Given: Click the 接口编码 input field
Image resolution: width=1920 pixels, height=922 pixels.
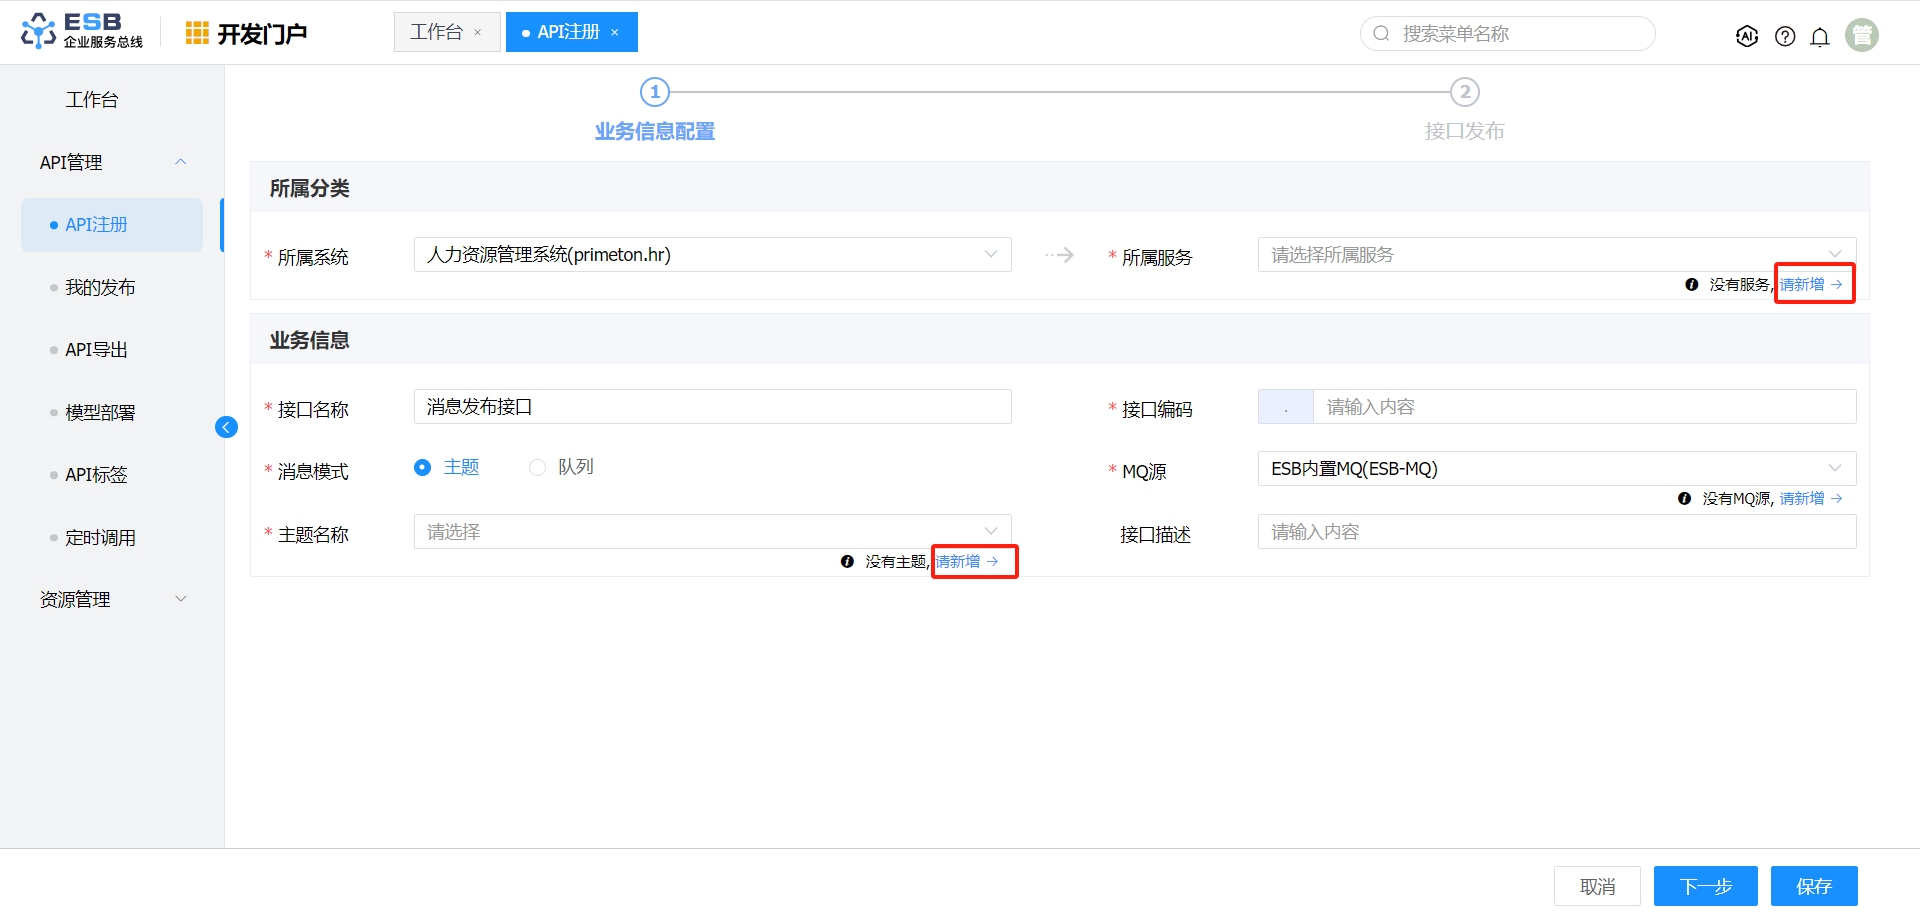Looking at the screenshot, I should [x=1583, y=407].
